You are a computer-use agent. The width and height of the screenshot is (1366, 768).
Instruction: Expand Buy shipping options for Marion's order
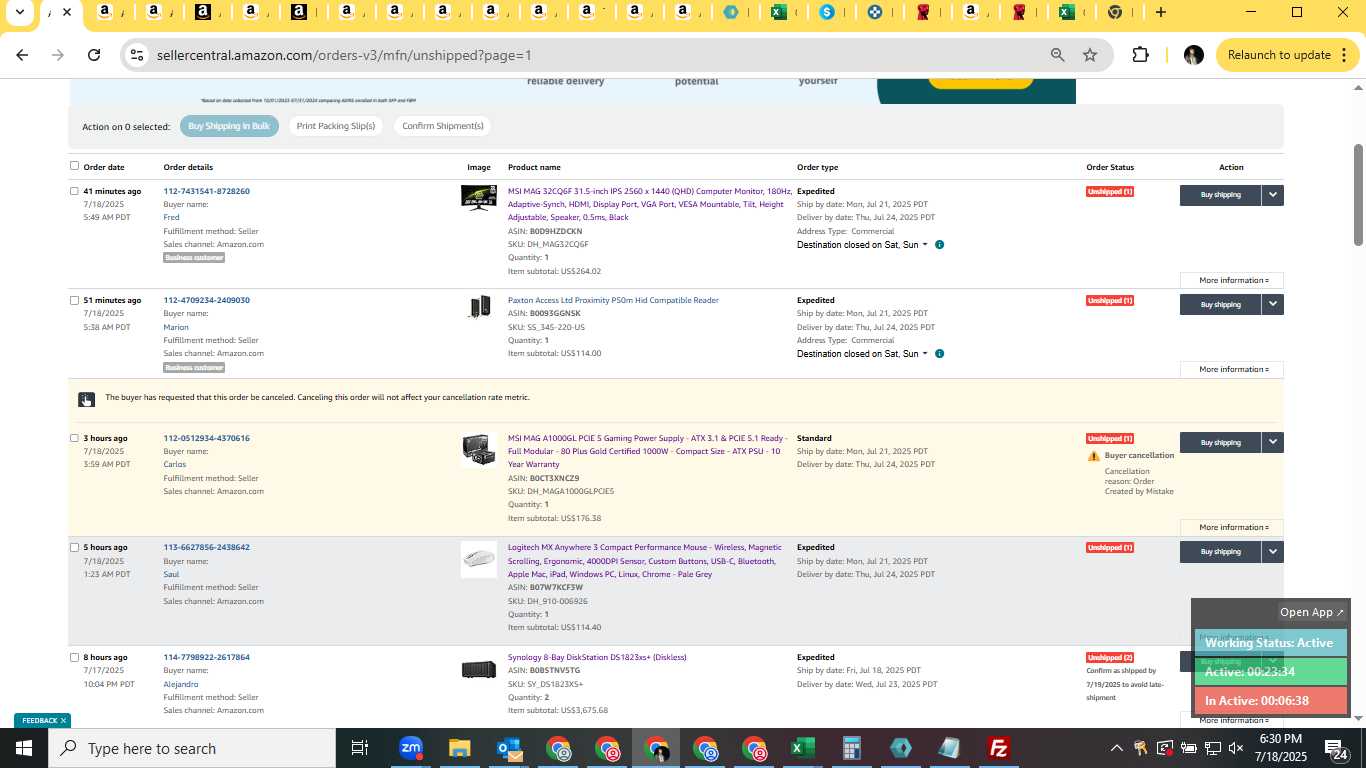click(x=1272, y=304)
